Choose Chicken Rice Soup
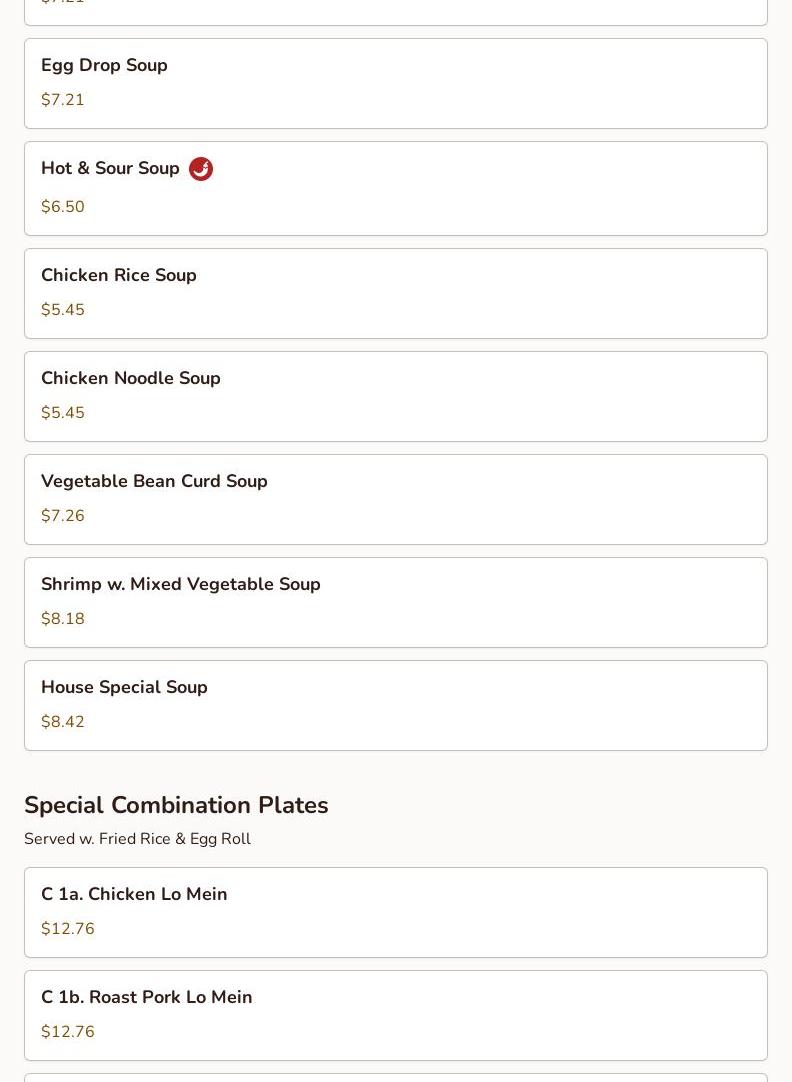The width and height of the screenshot is (792, 1082). 396,293
